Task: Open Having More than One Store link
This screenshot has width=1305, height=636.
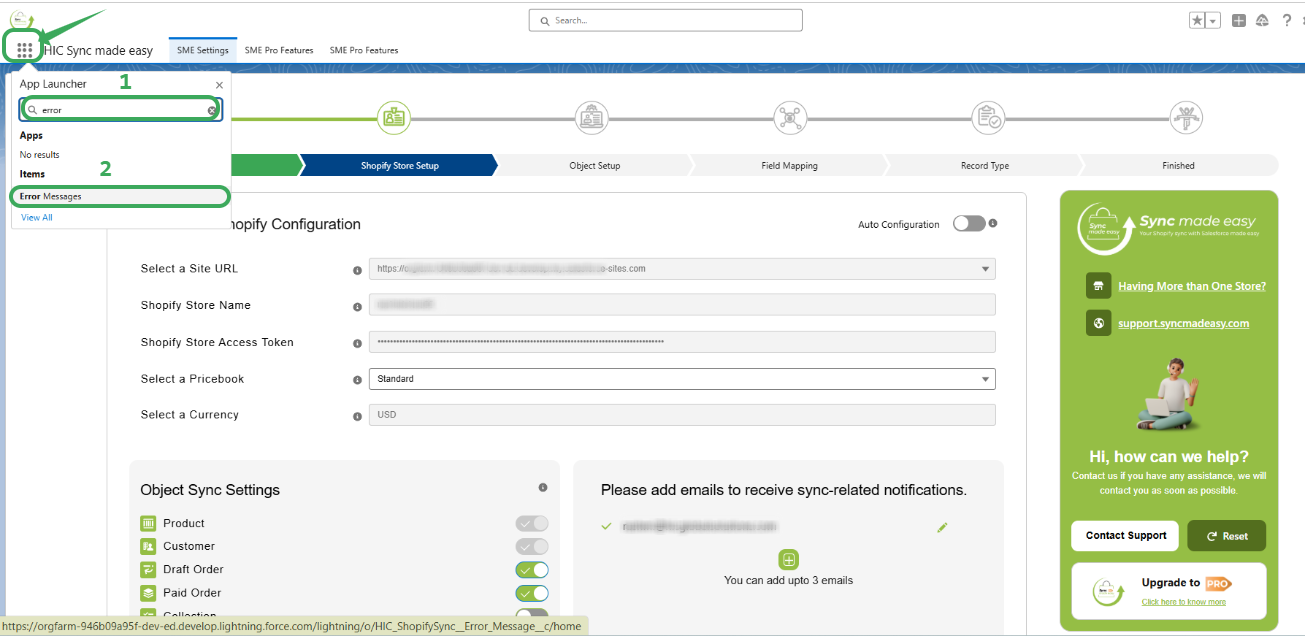Action: pyautogui.click(x=1192, y=286)
